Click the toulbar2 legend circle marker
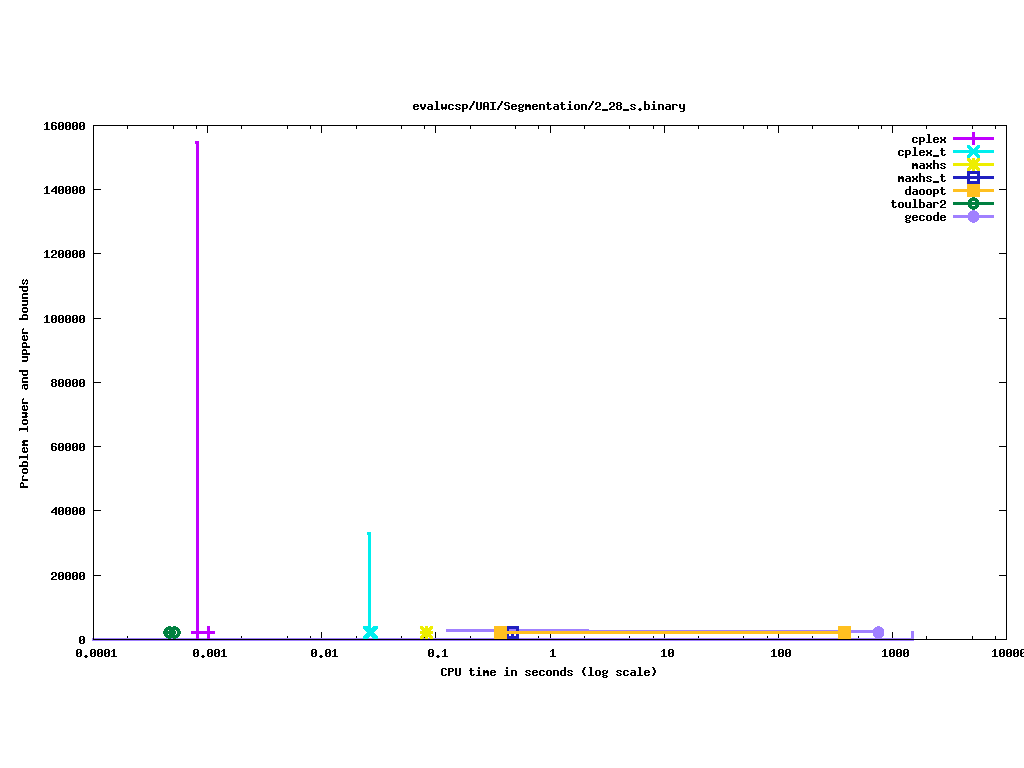 point(973,204)
